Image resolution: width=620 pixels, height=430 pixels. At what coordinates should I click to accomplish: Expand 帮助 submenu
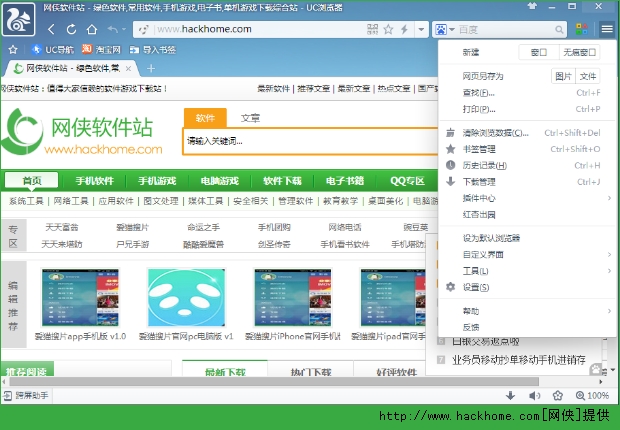point(527,311)
